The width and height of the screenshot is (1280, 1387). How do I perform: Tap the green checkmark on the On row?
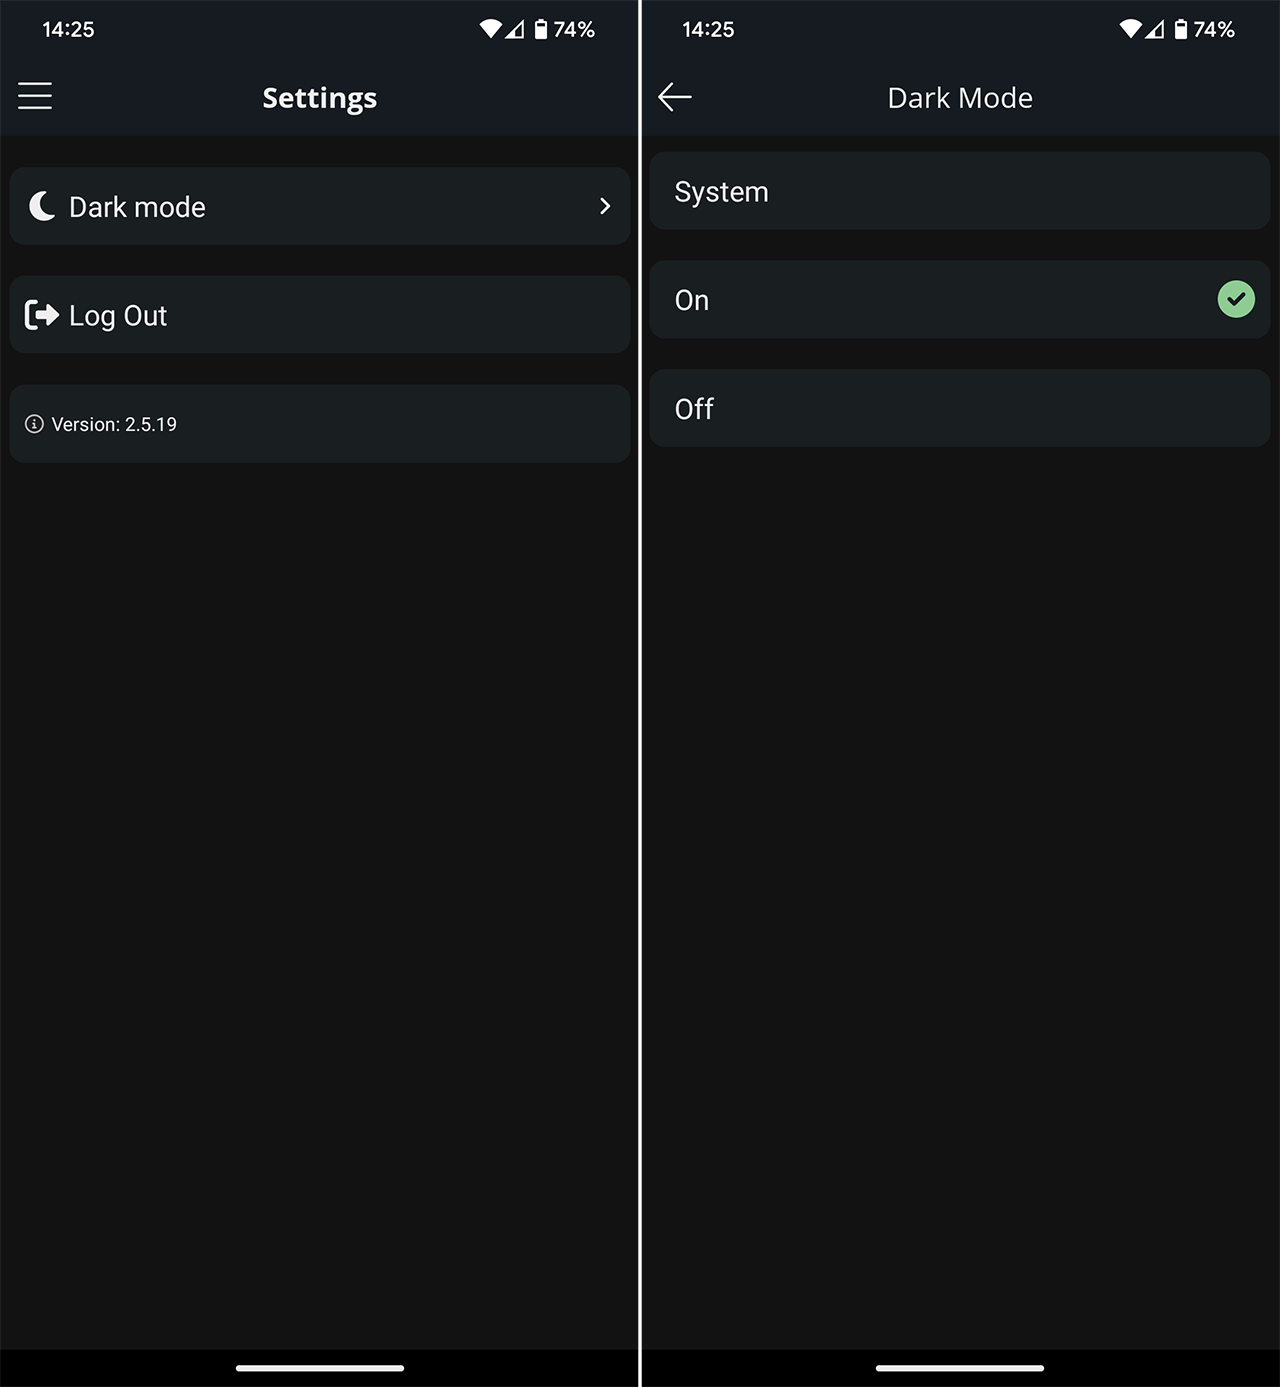click(1236, 299)
